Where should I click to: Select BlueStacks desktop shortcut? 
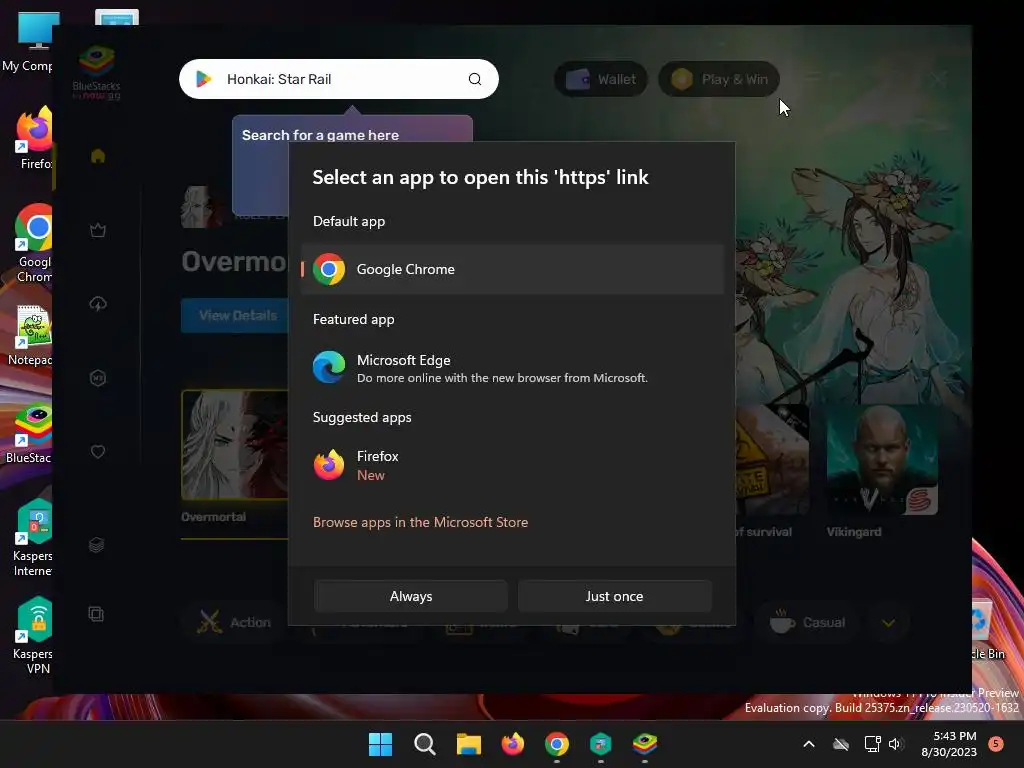tap(29, 434)
